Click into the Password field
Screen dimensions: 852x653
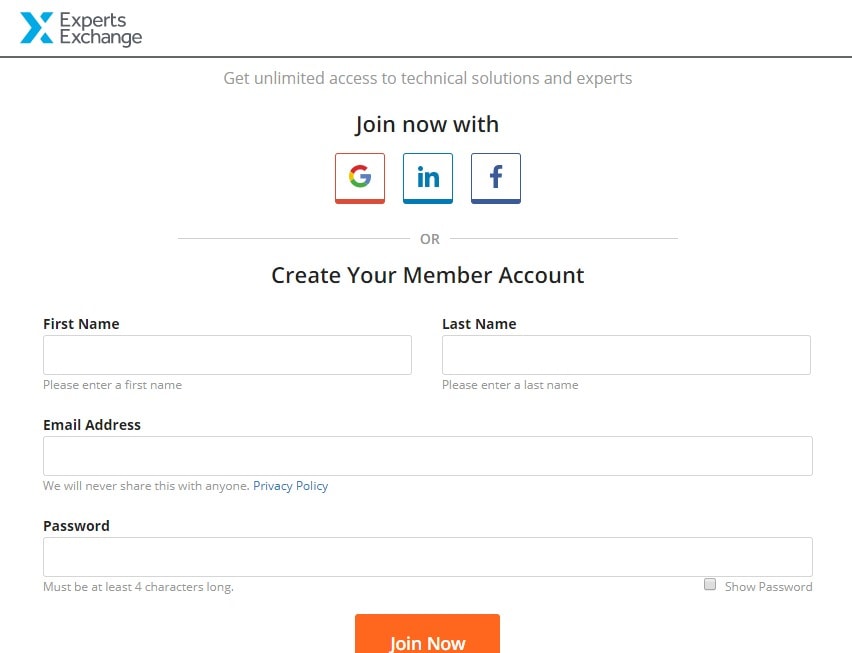point(428,557)
